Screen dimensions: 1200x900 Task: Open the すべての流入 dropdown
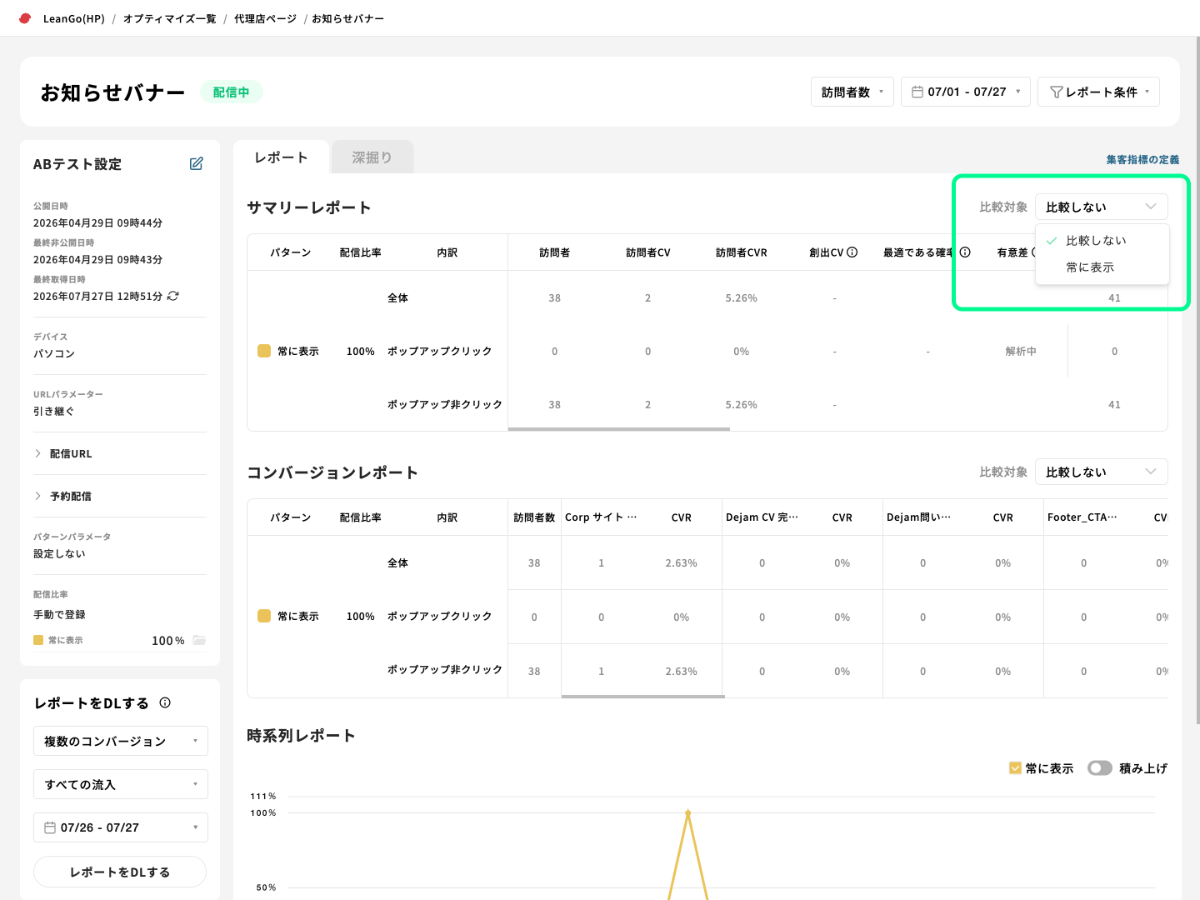click(120, 784)
